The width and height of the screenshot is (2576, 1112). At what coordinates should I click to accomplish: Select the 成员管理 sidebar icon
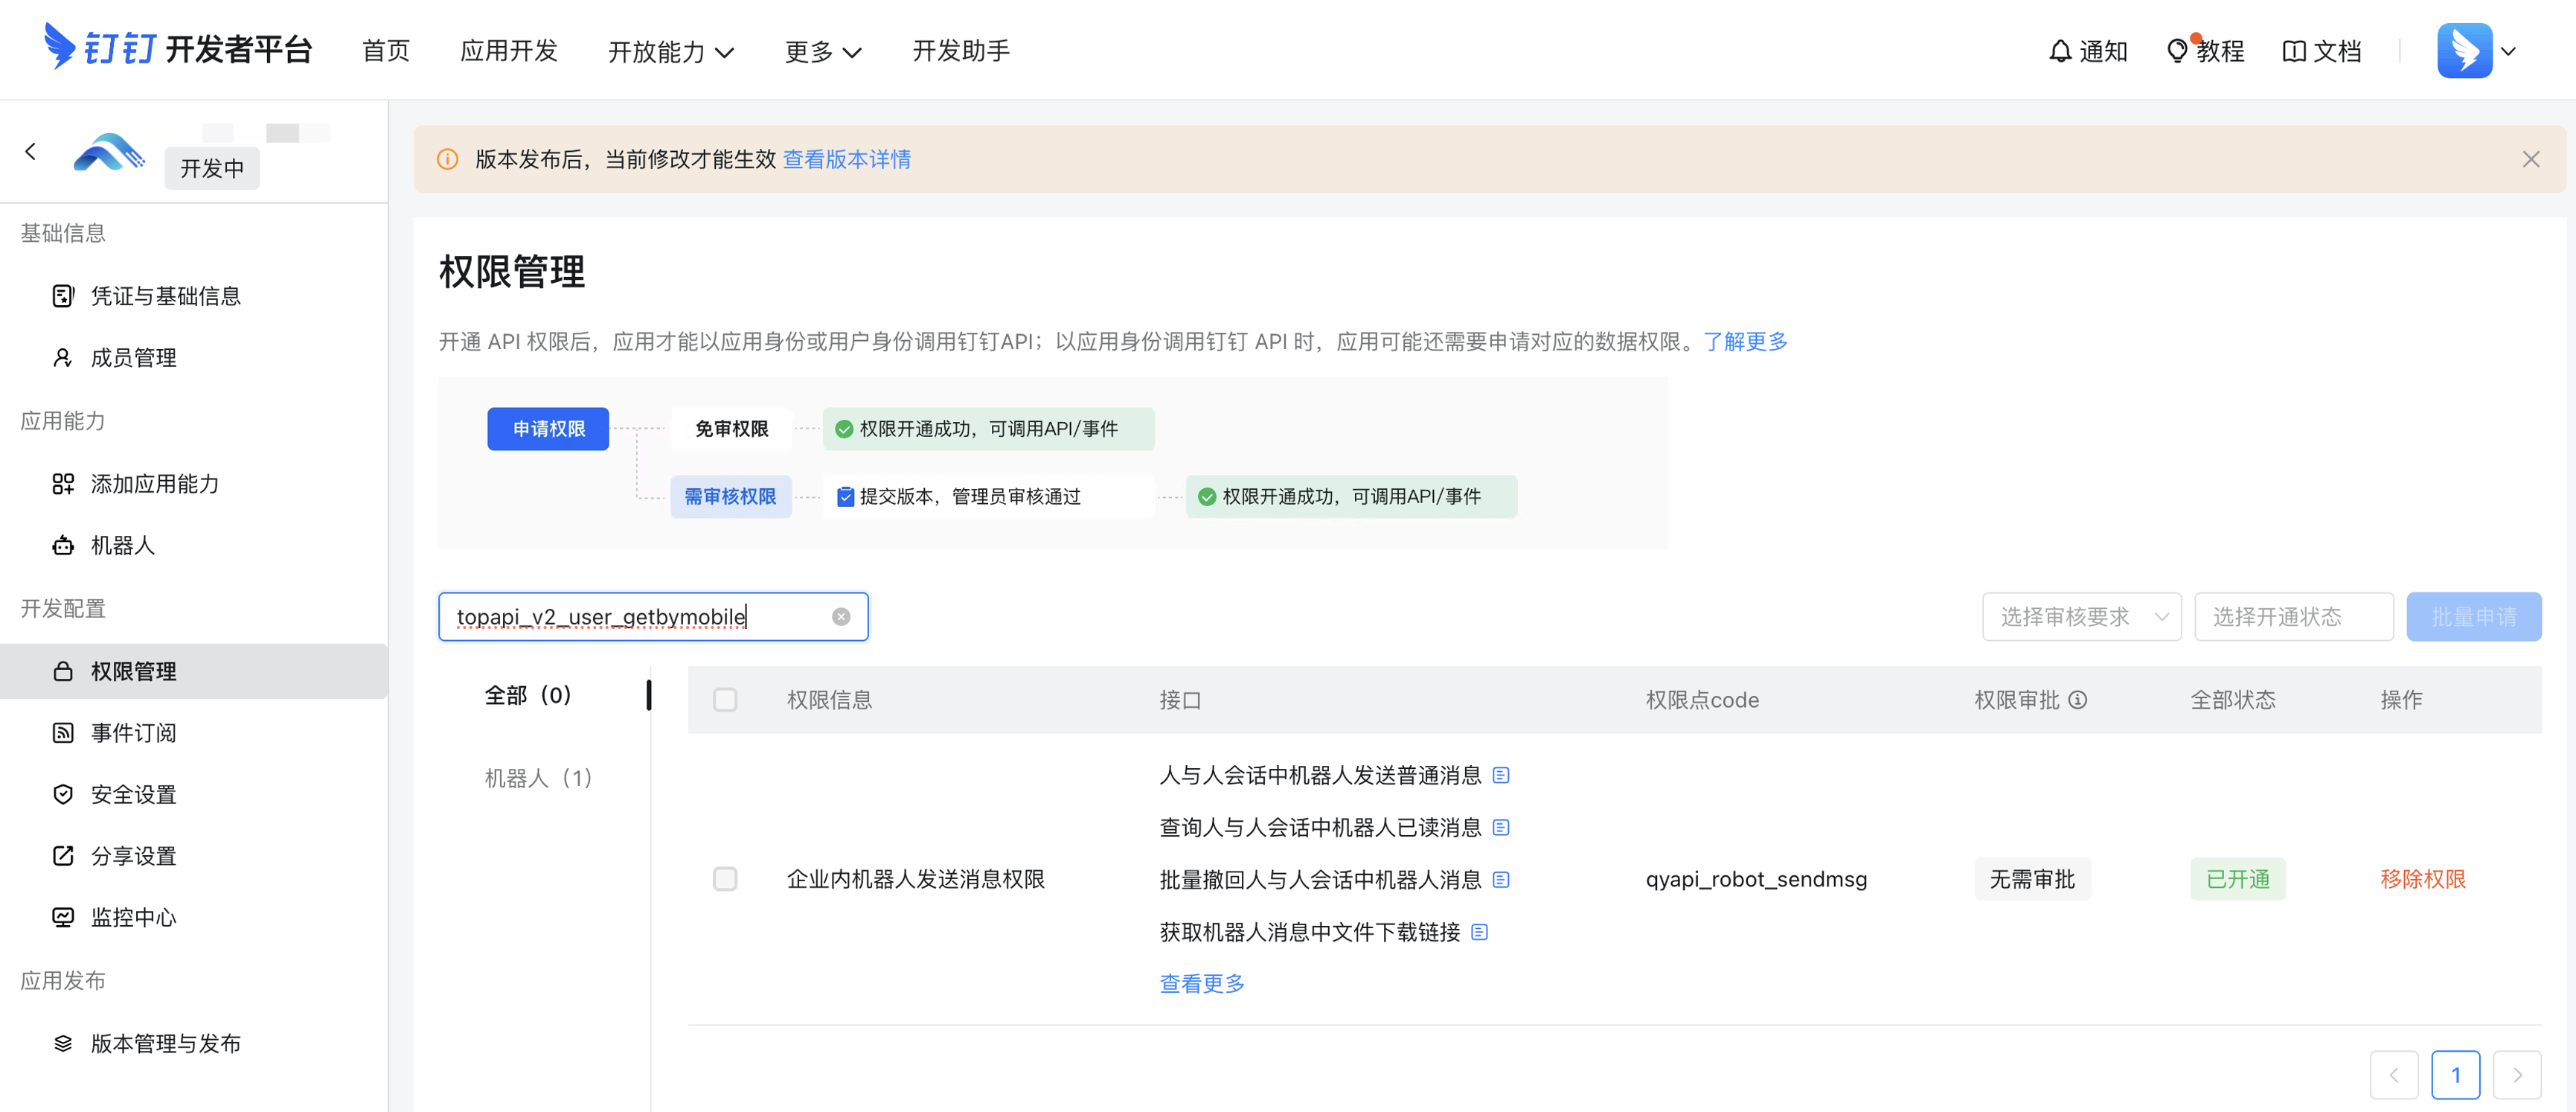pyautogui.click(x=63, y=357)
